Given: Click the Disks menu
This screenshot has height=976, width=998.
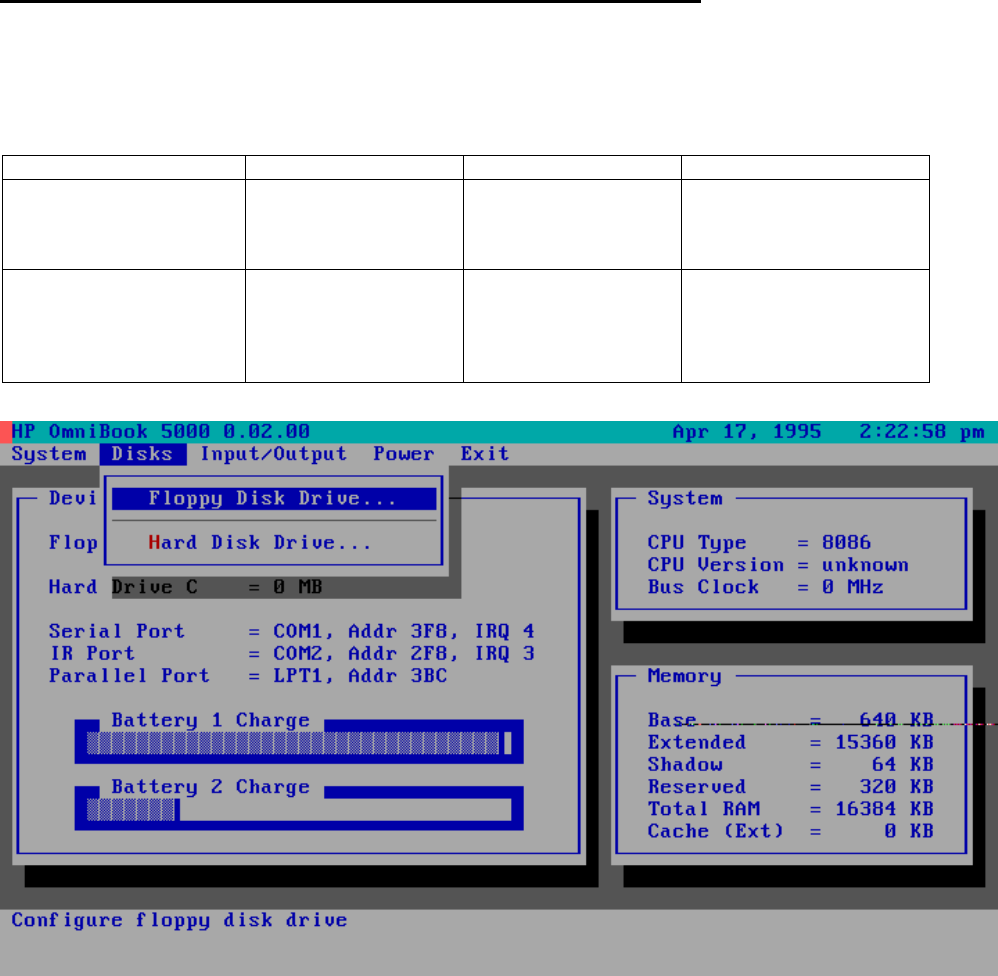Looking at the screenshot, I should point(143,454).
